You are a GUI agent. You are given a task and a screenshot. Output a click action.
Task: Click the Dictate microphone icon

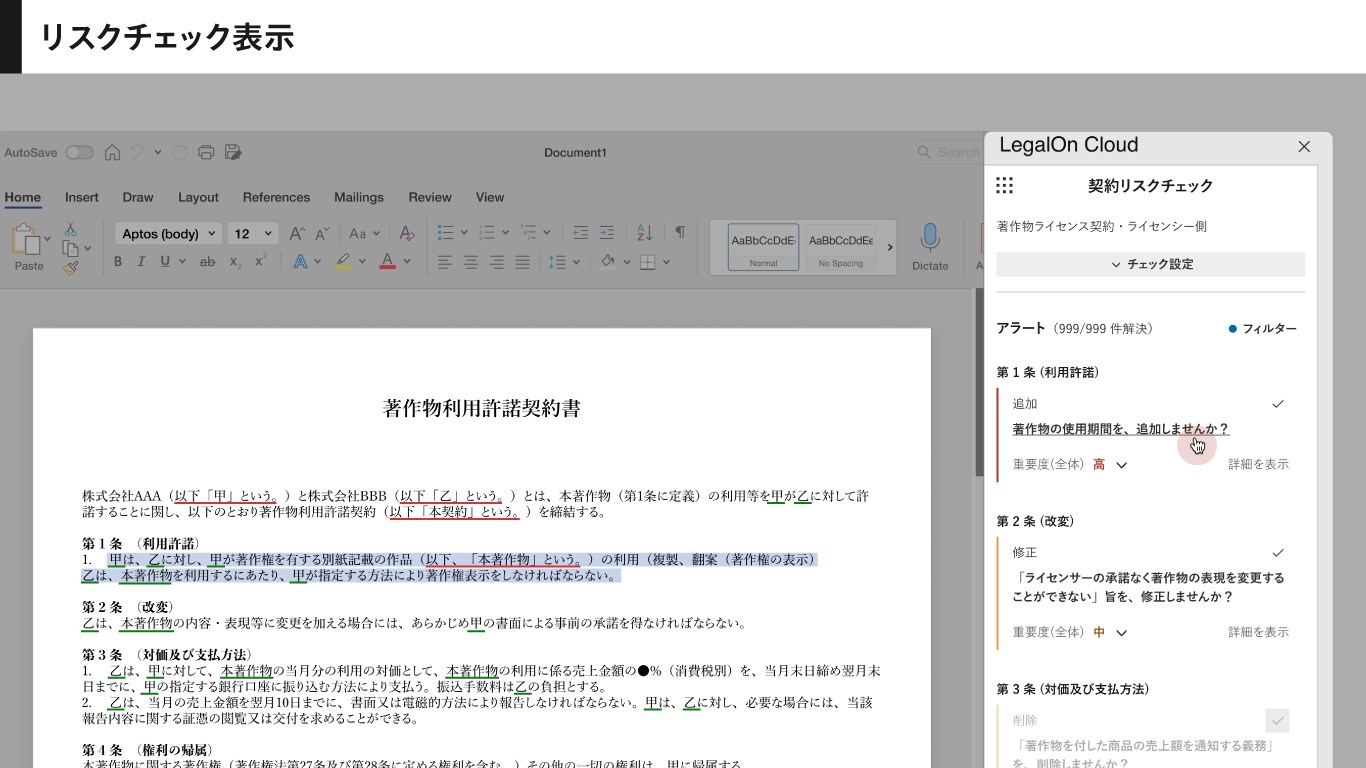point(930,238)
